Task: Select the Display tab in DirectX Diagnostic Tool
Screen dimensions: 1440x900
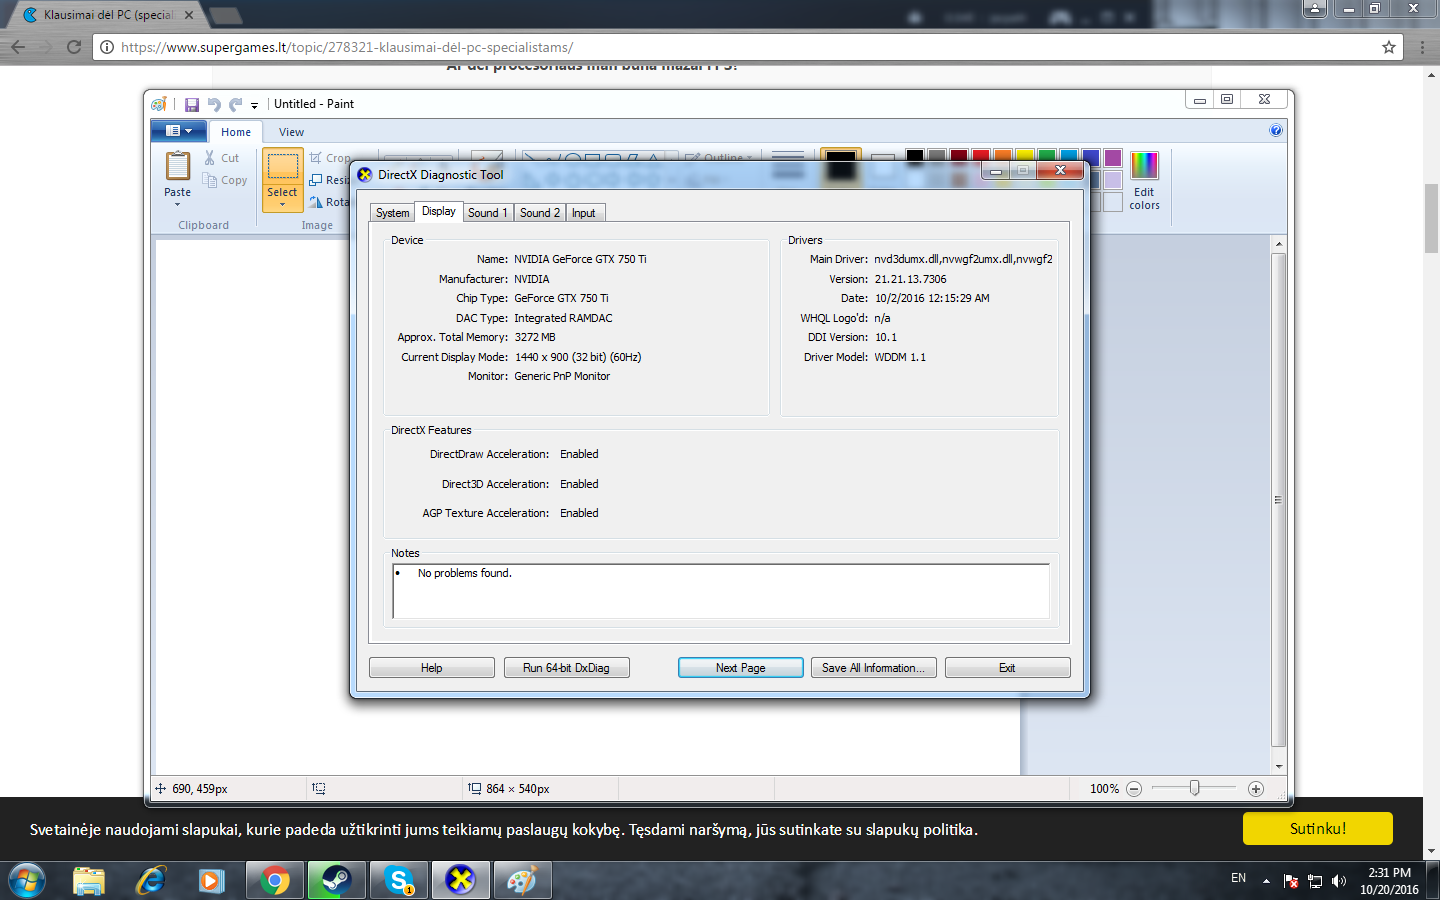Action: (439, 211)
